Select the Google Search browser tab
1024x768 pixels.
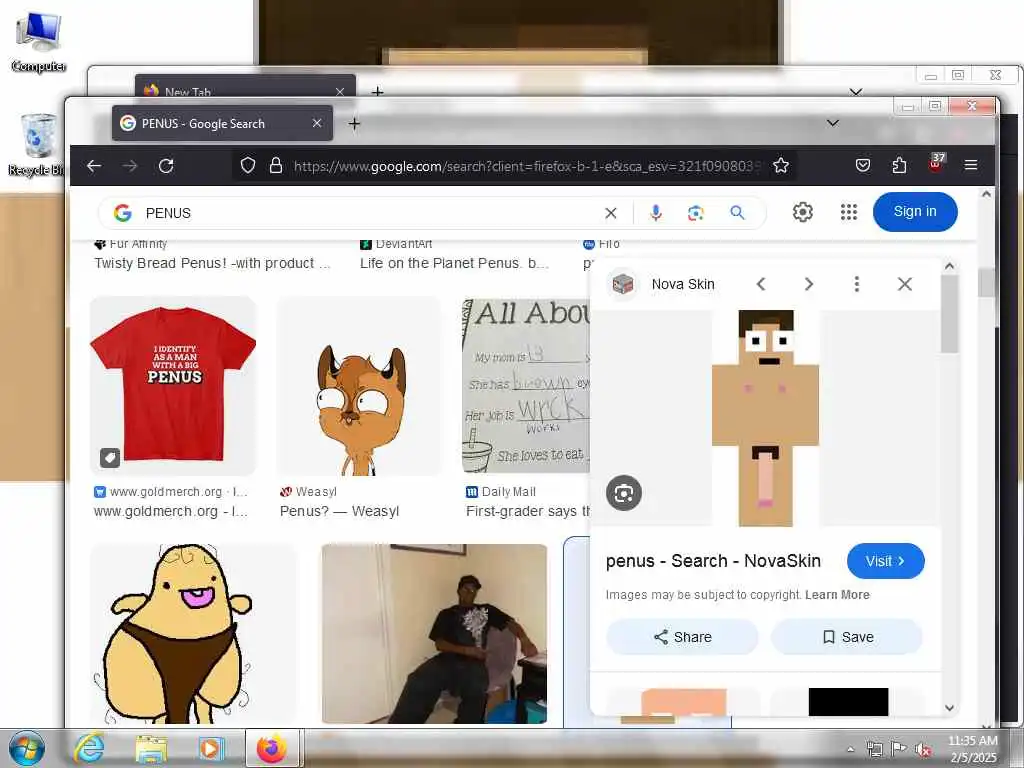point(222,123)
